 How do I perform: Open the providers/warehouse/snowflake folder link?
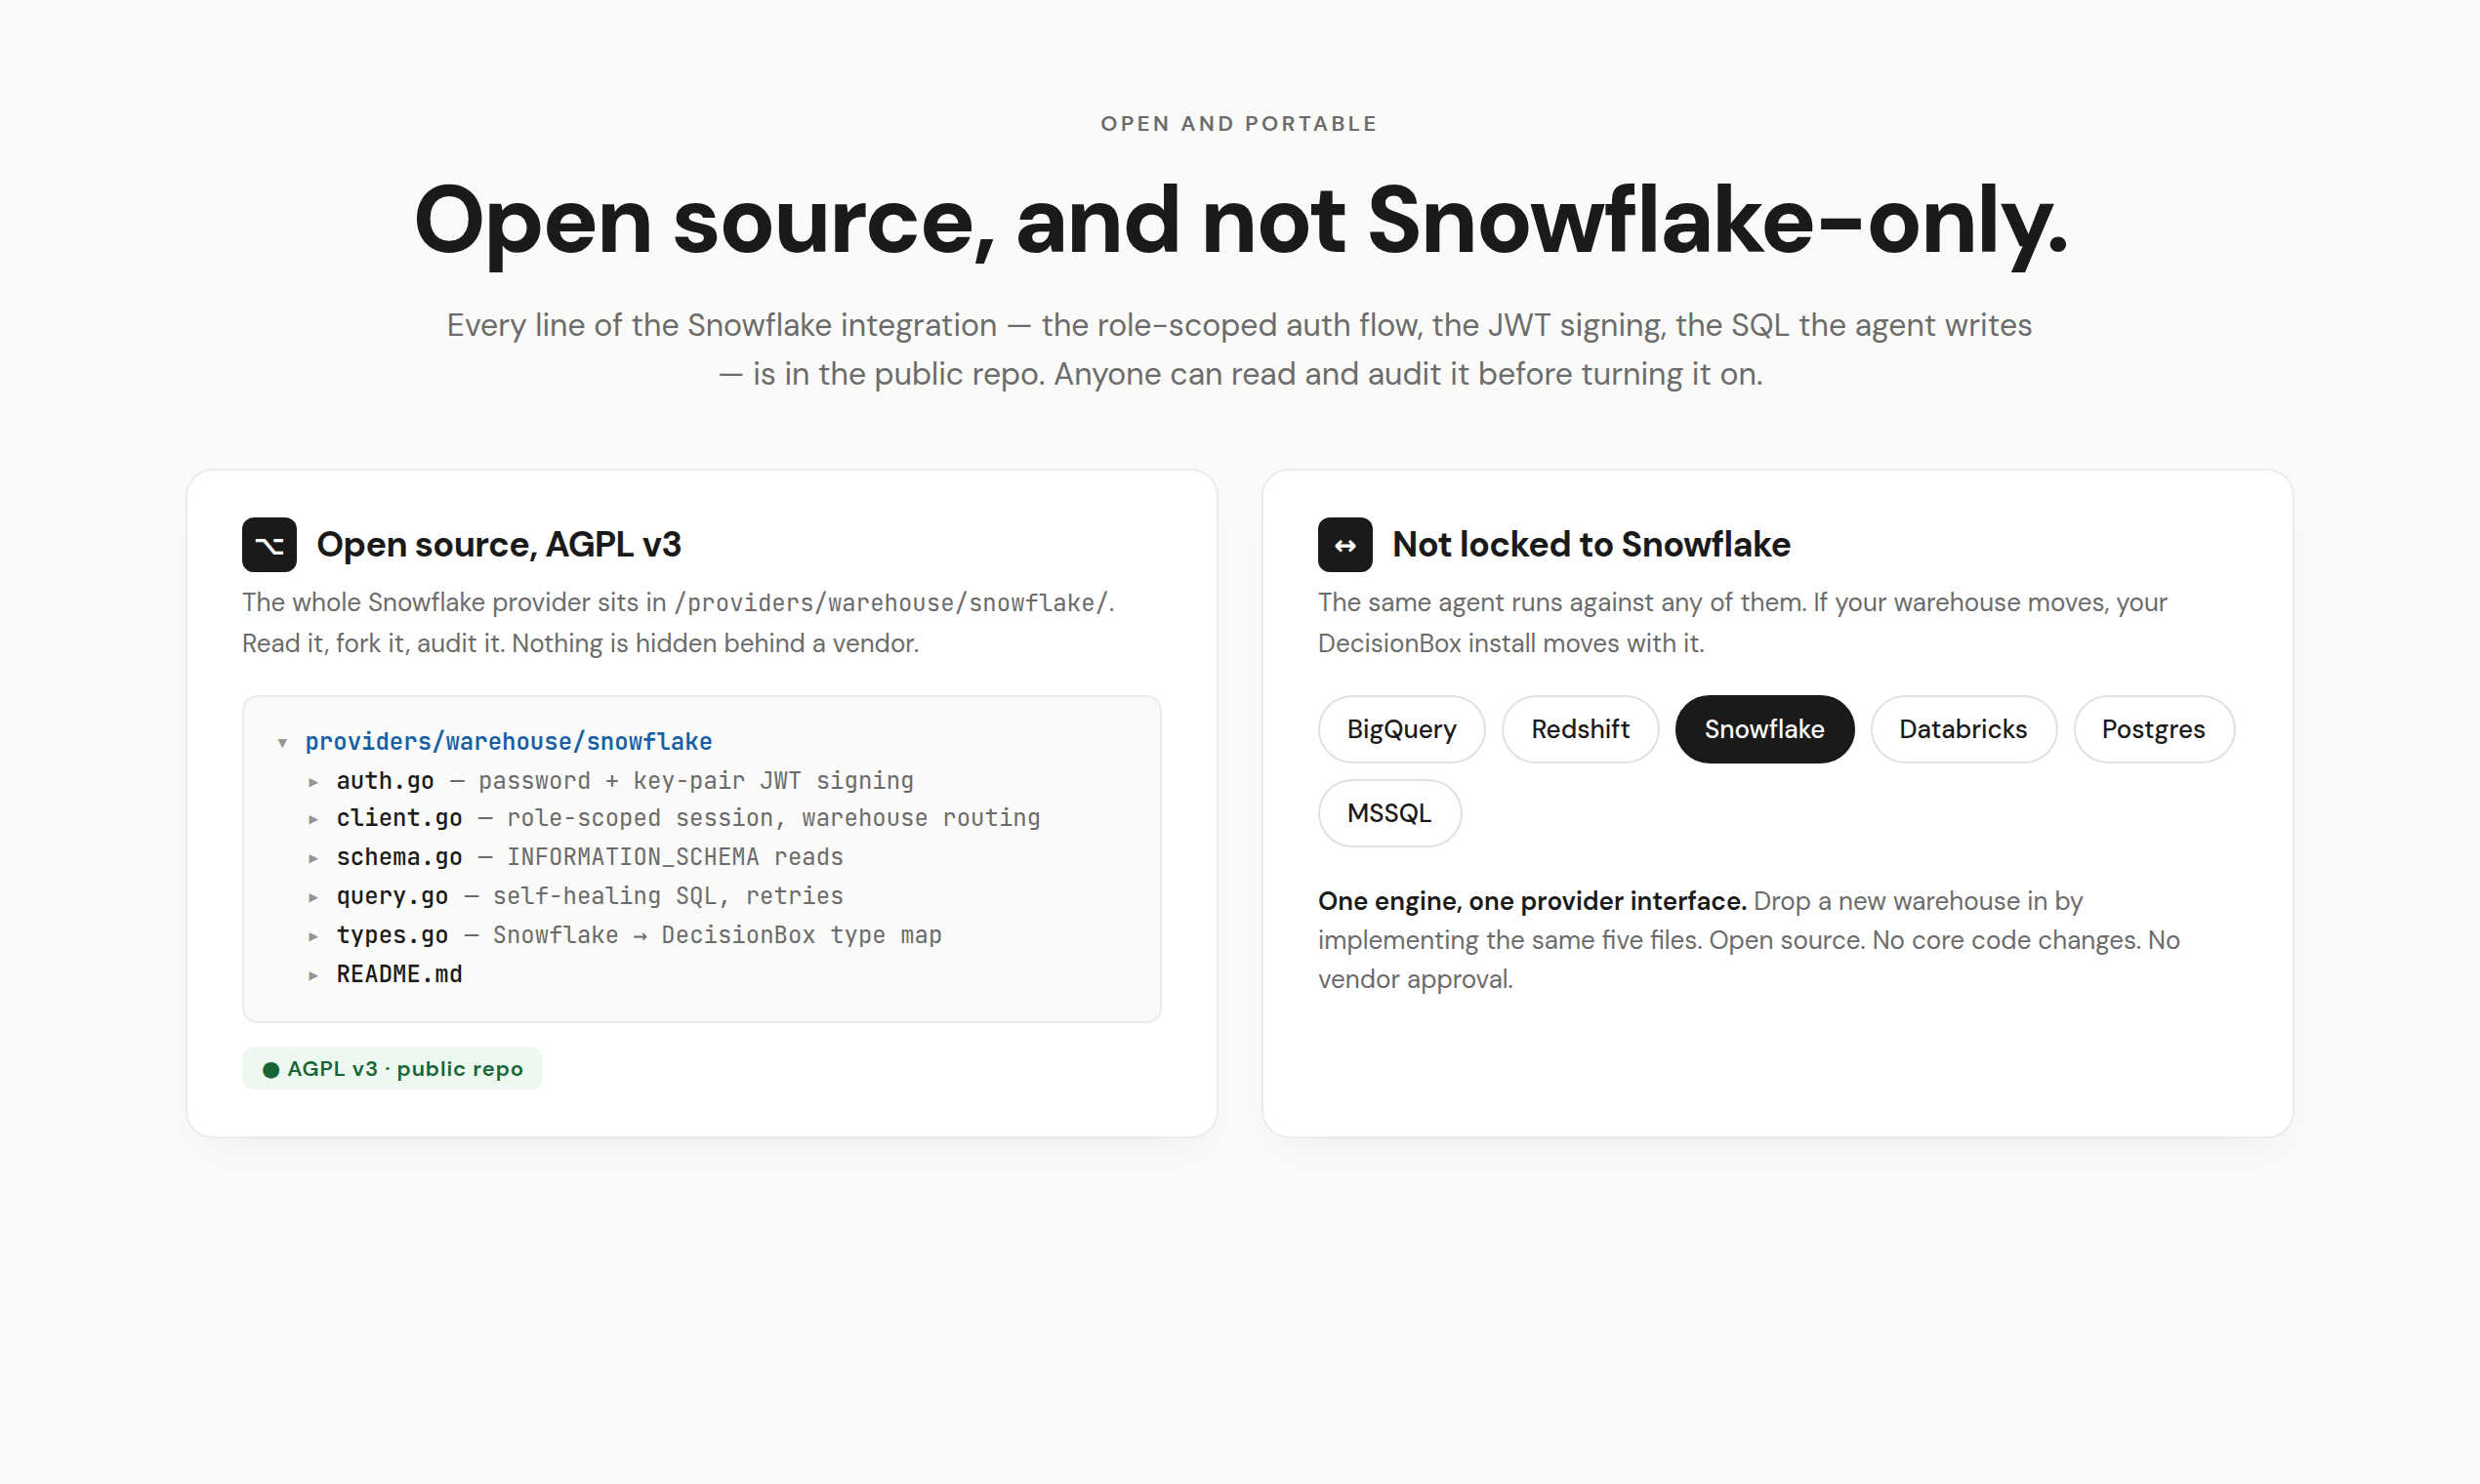coord(508,742)
